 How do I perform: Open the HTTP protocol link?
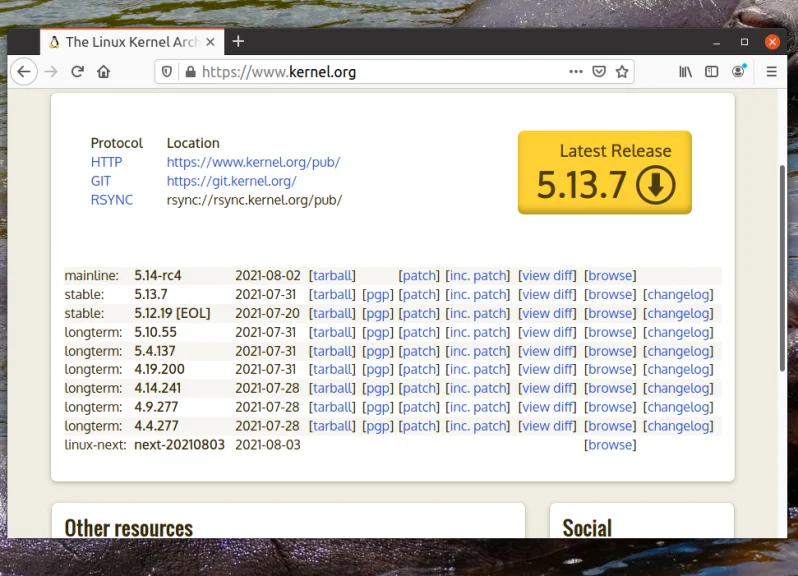tap(106, 162)
